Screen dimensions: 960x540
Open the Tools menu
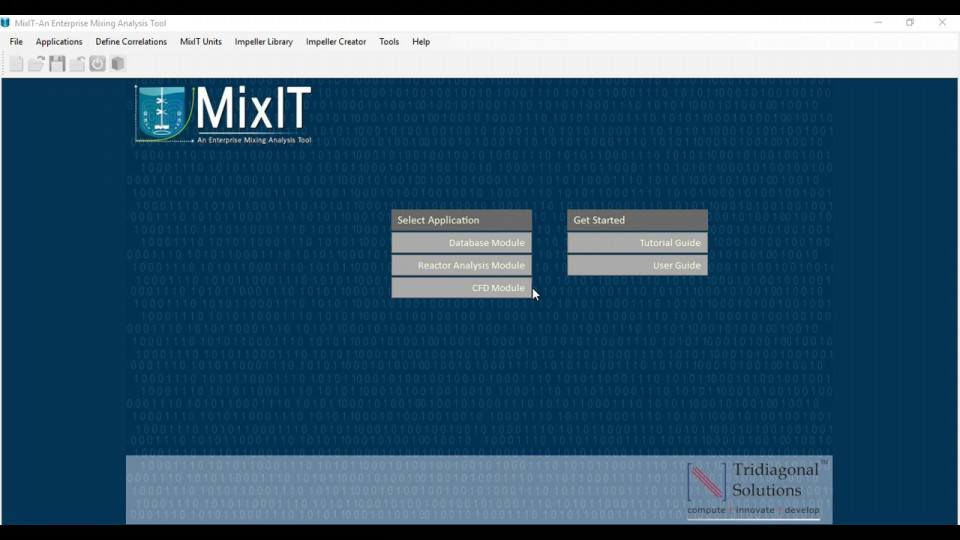click(x=389, y=42)
